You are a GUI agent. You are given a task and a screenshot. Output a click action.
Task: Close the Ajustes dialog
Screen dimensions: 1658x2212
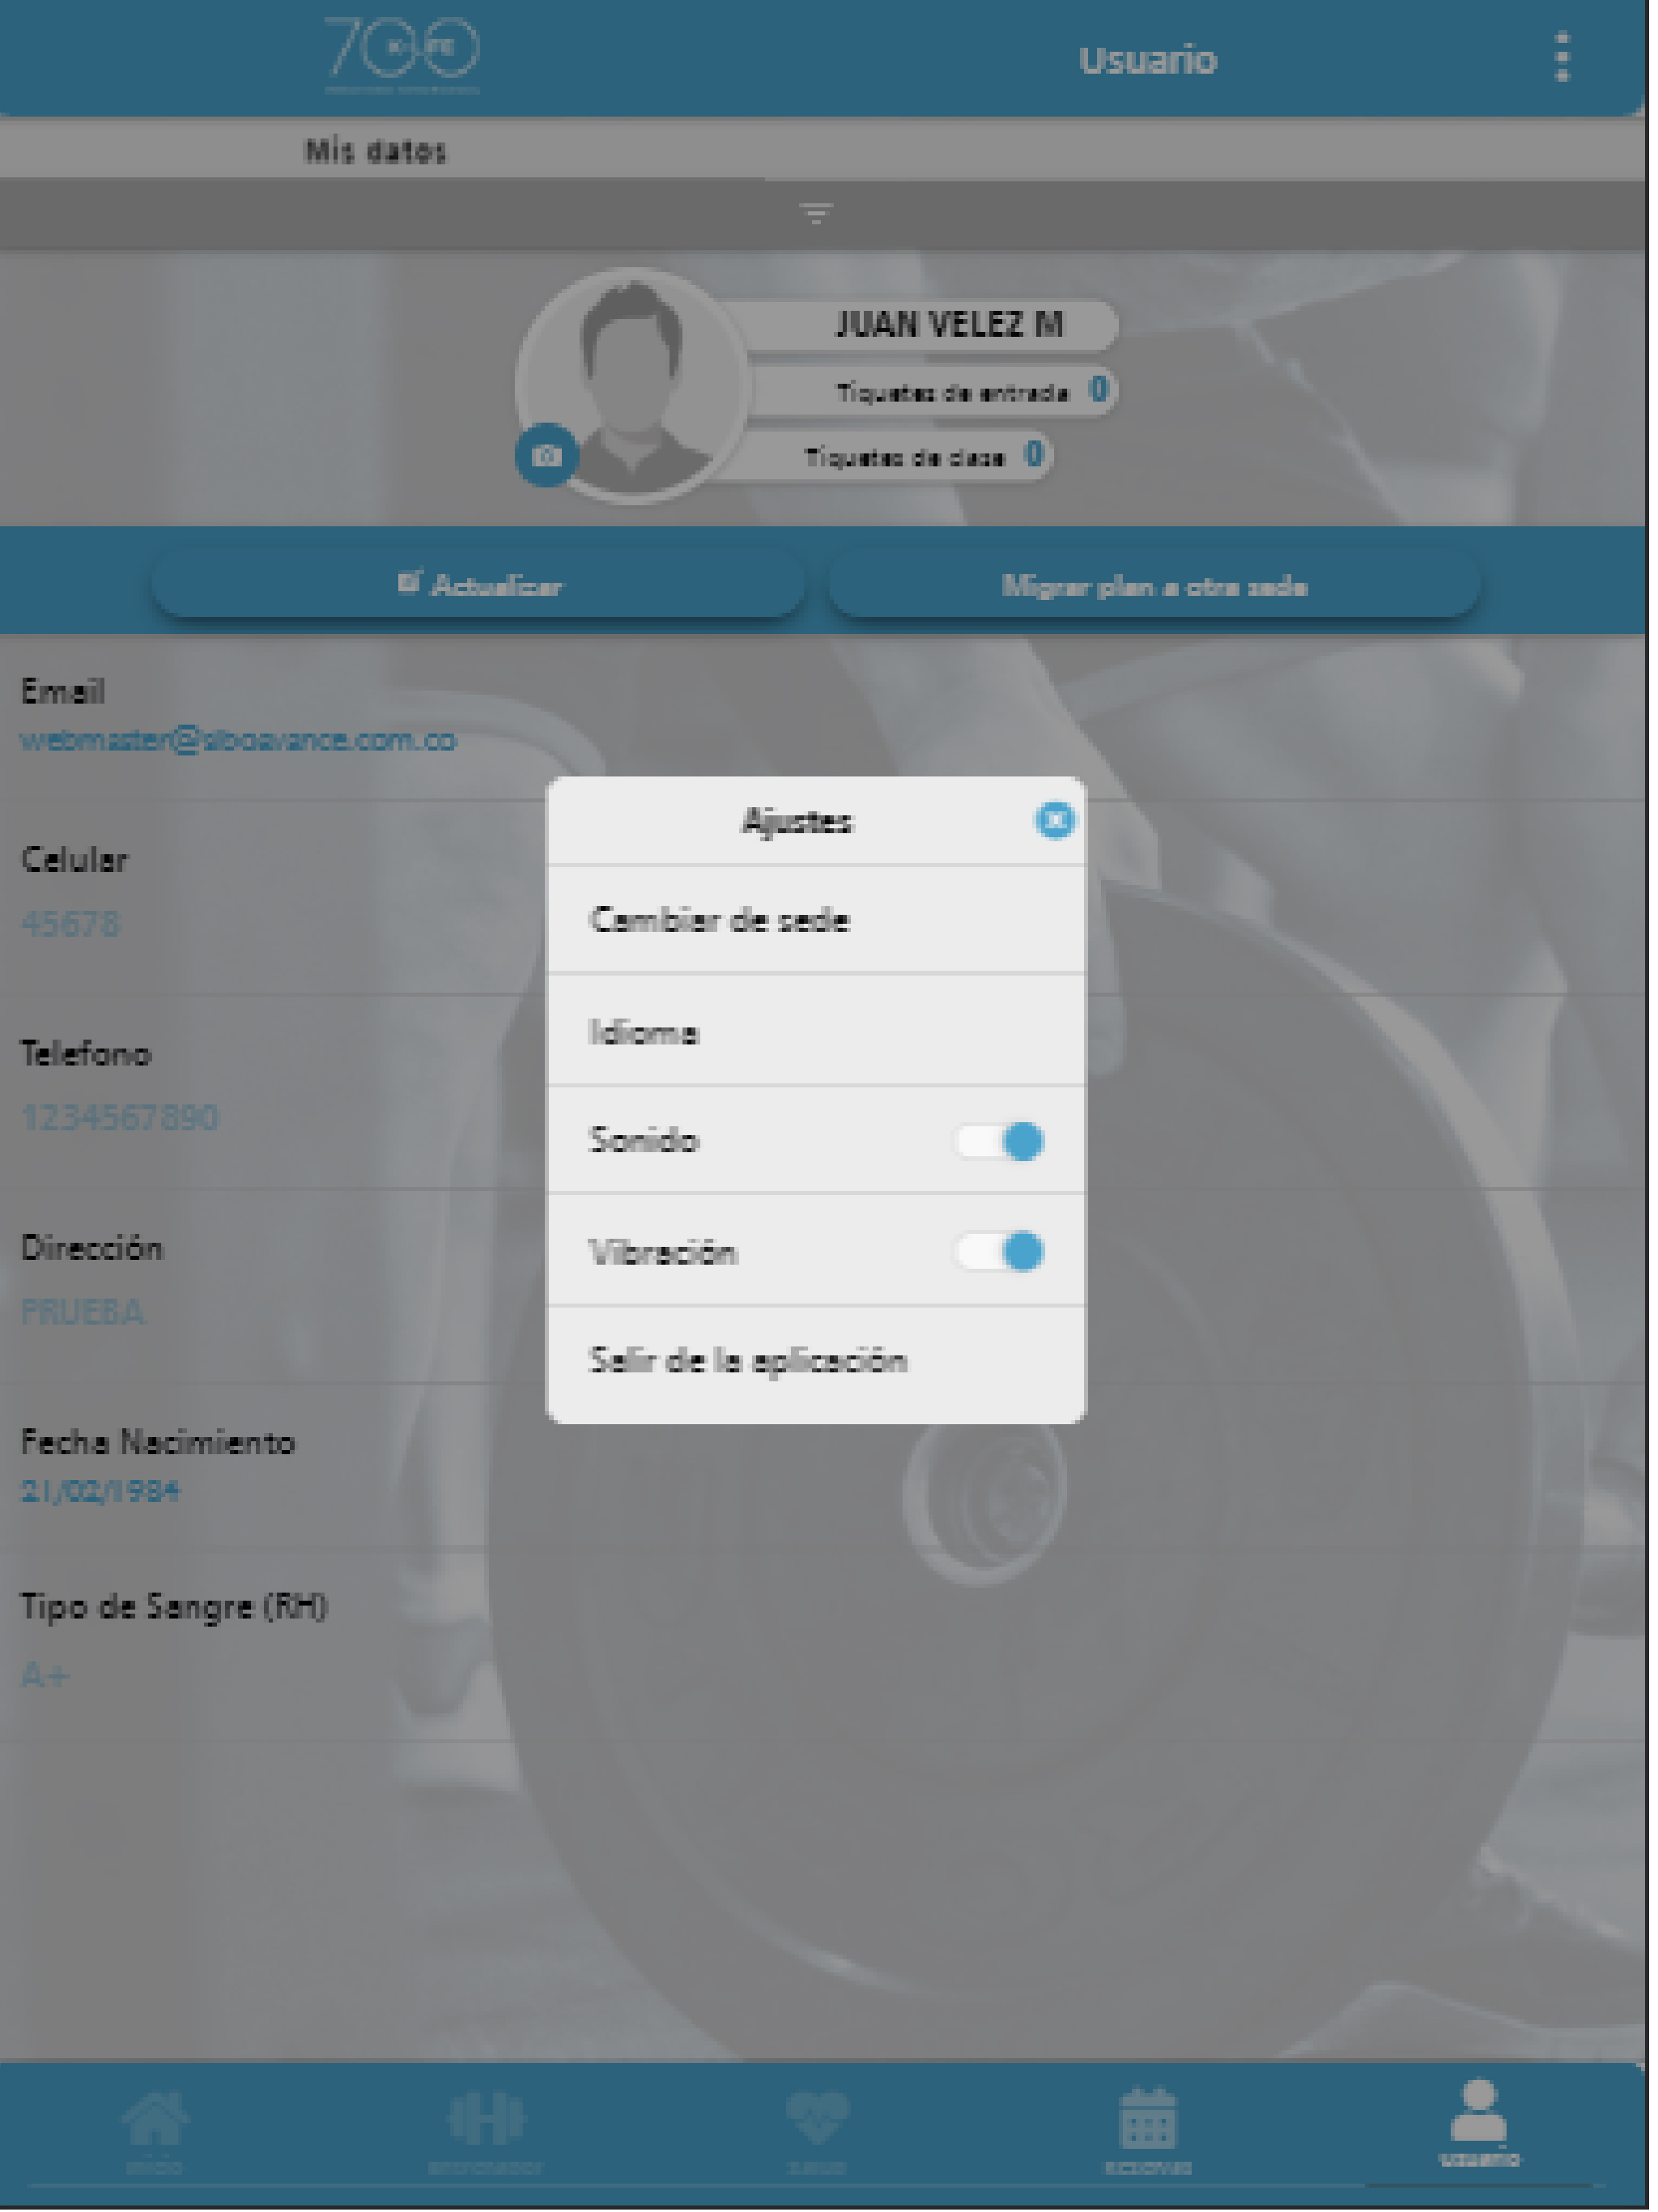pyautogui.click(x=1054, y=820)
